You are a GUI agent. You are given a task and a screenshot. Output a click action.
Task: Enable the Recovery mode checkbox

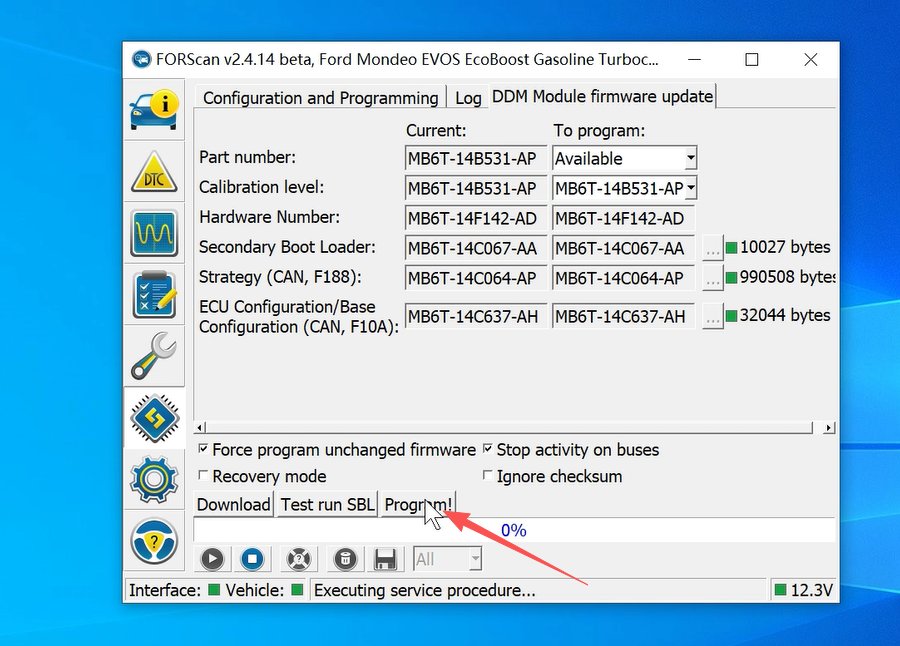(204, 477)
